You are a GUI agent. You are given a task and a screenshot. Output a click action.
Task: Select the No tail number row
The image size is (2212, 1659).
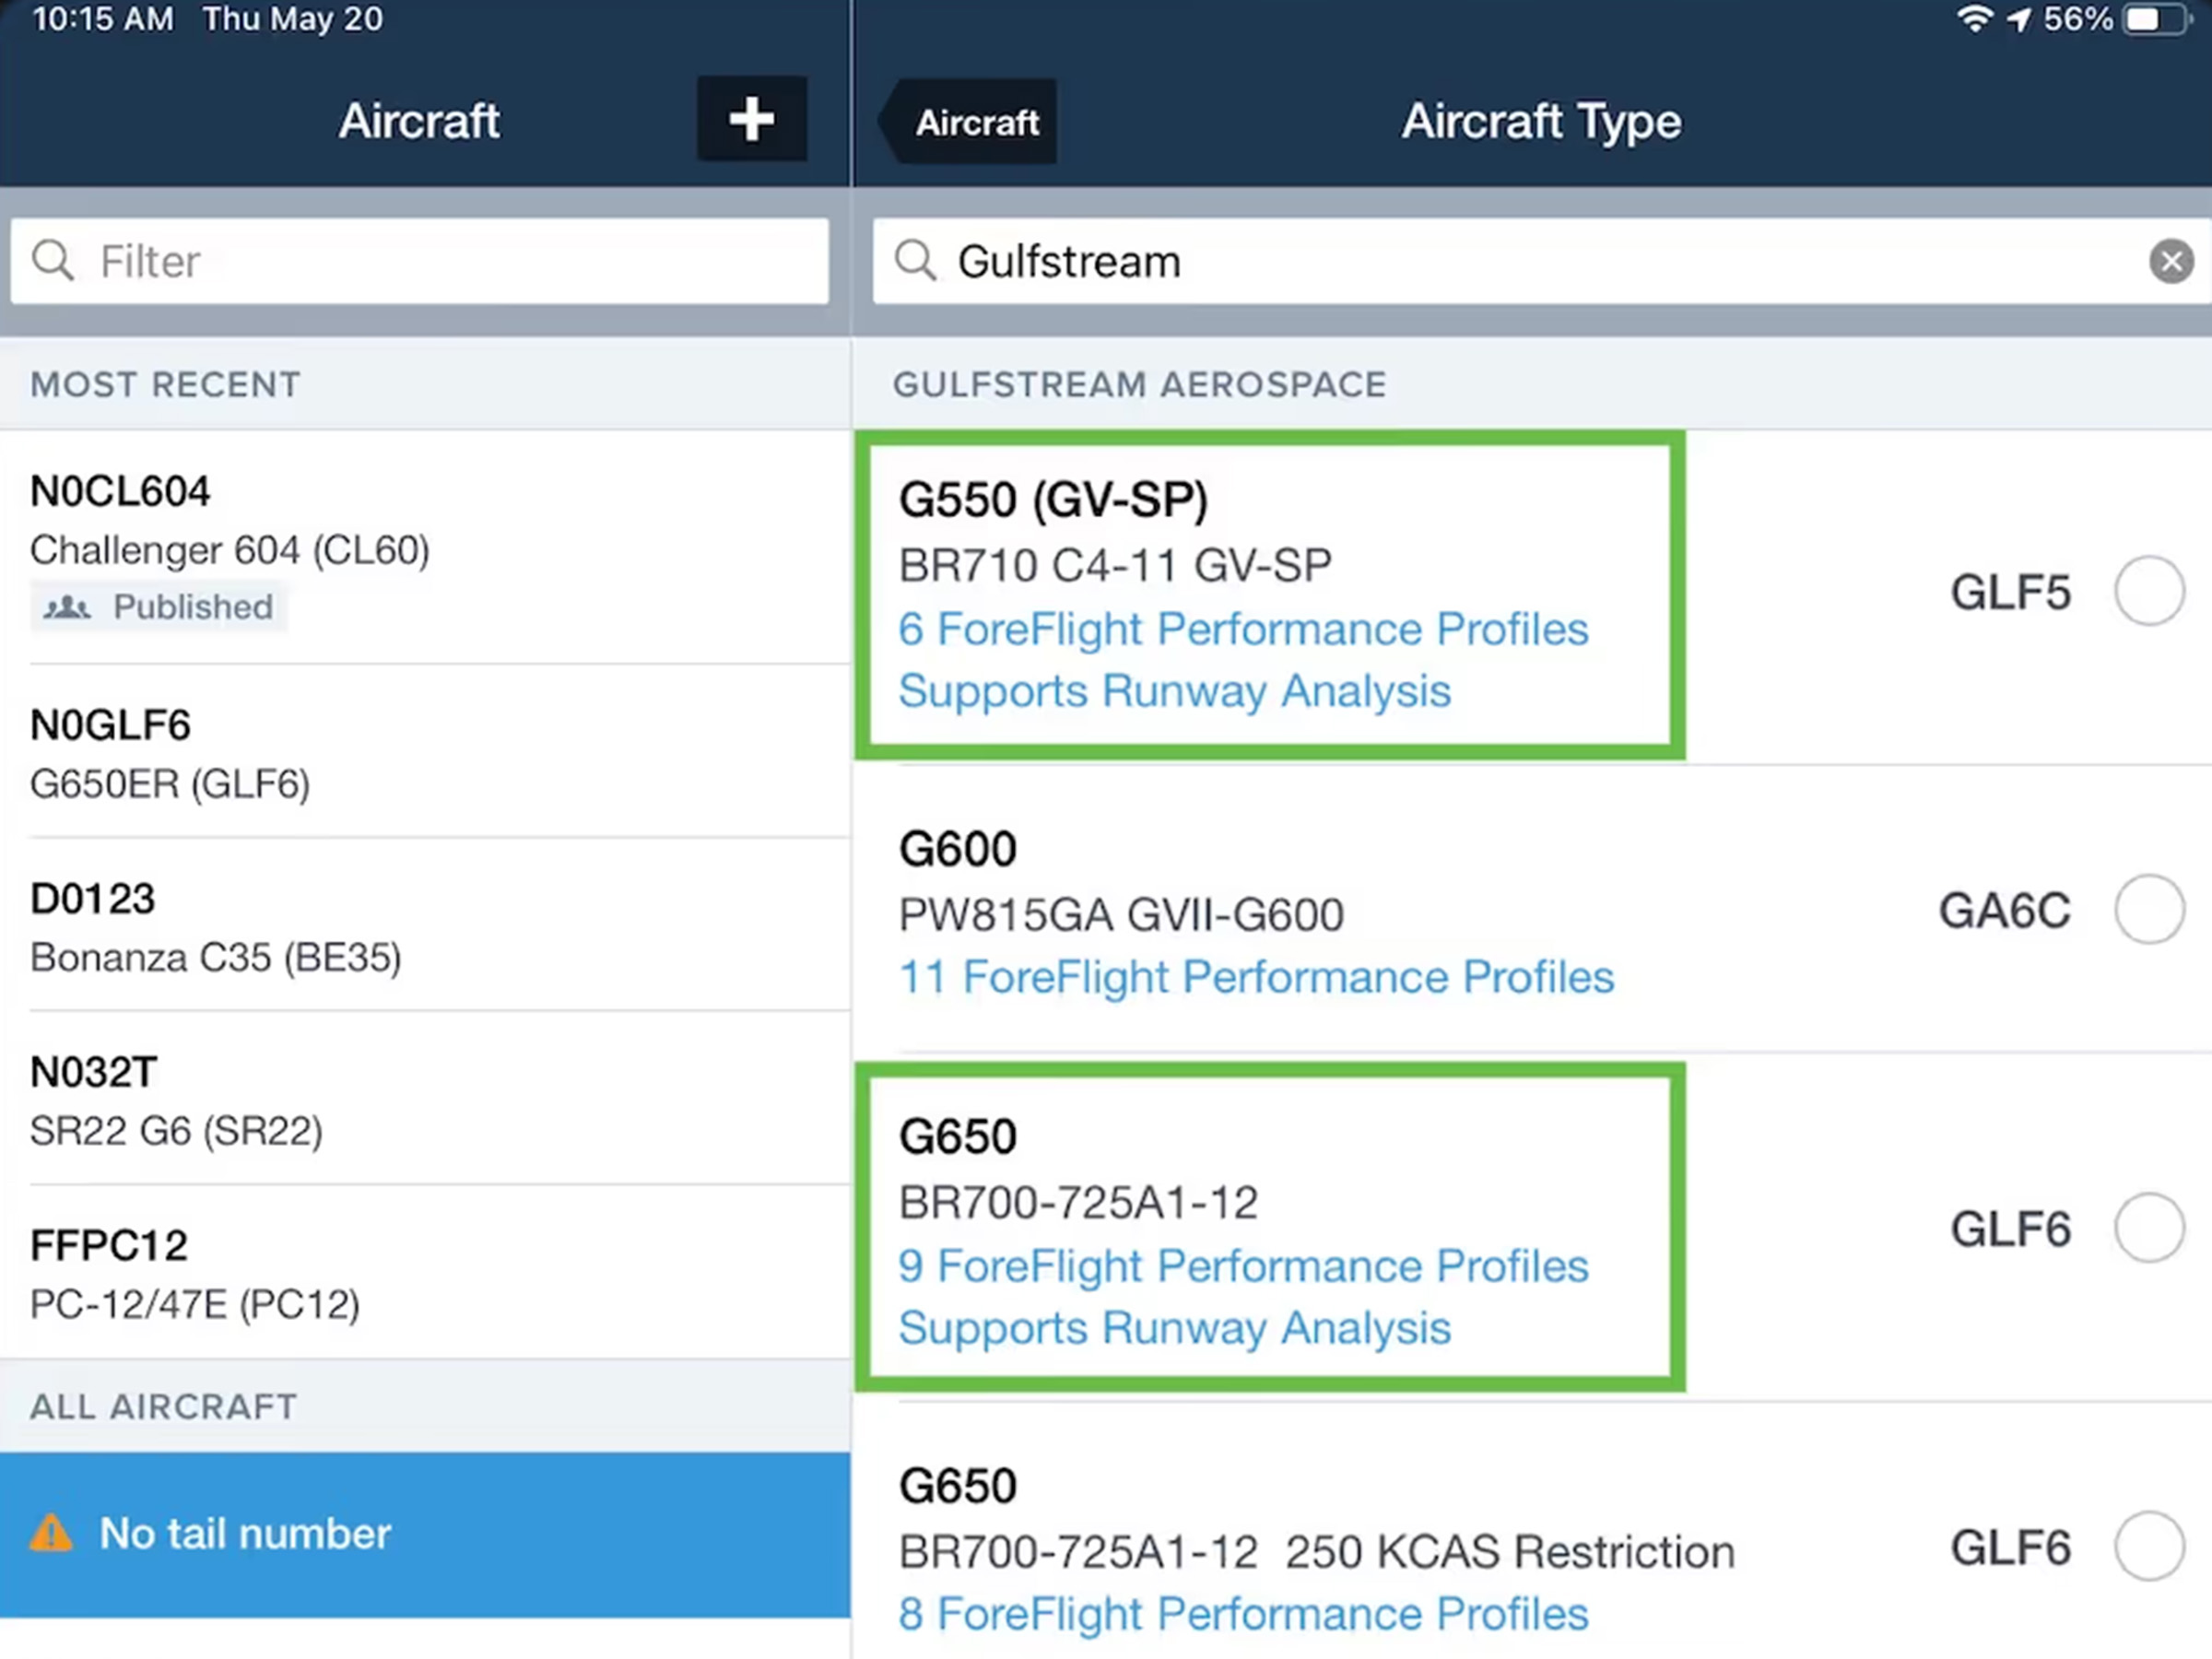(425, 1533)
